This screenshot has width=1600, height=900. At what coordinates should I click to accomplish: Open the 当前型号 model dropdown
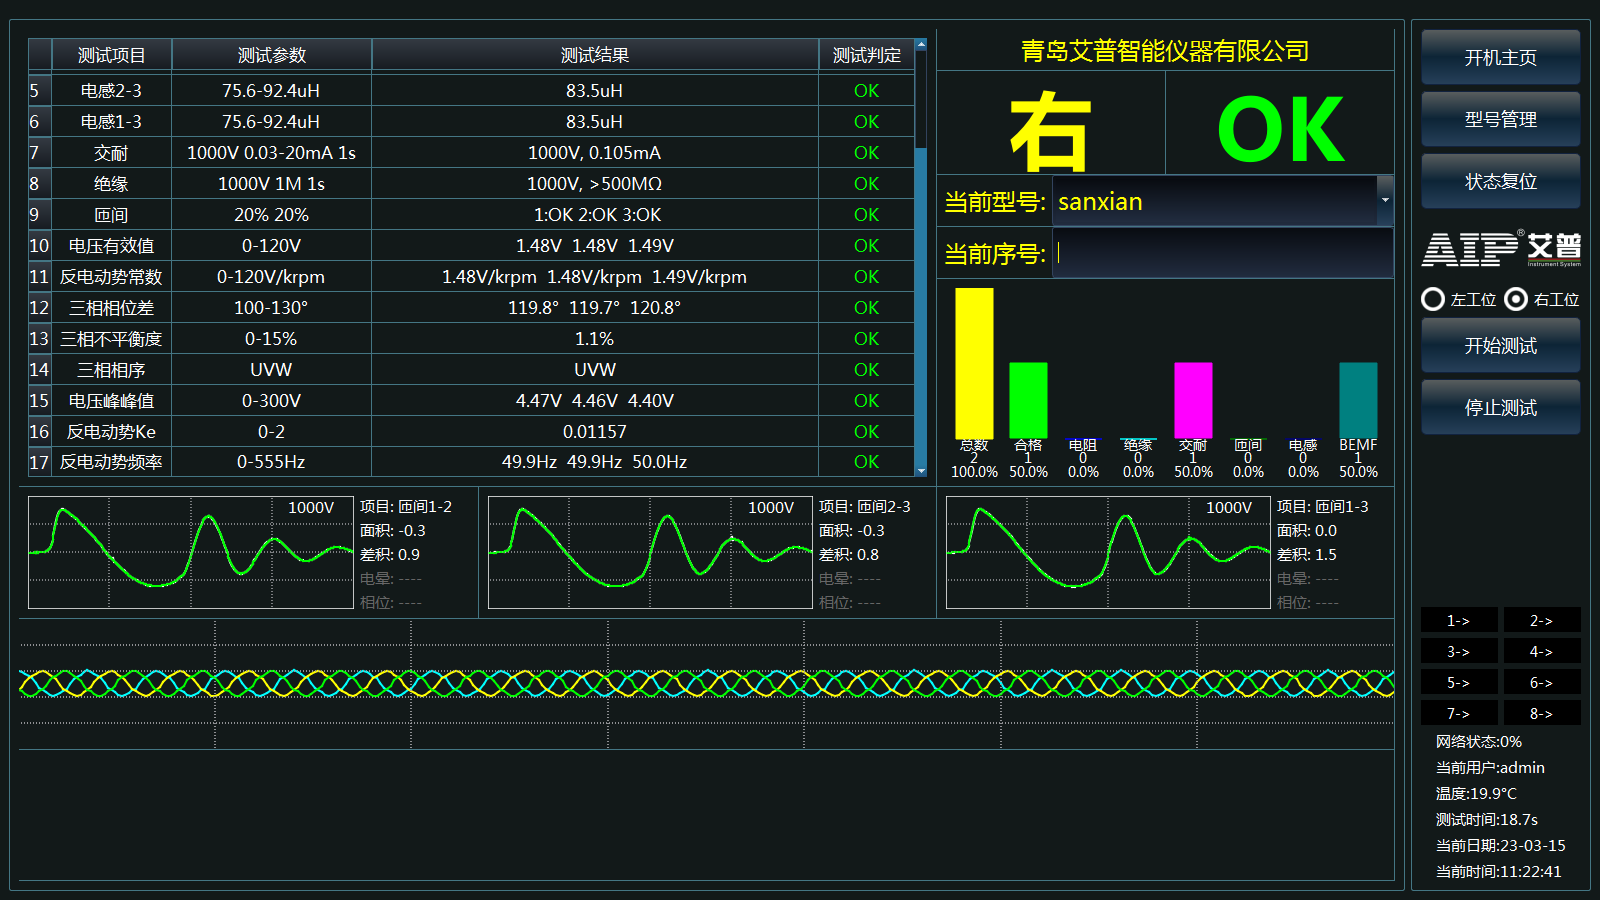click(1385, 201)
